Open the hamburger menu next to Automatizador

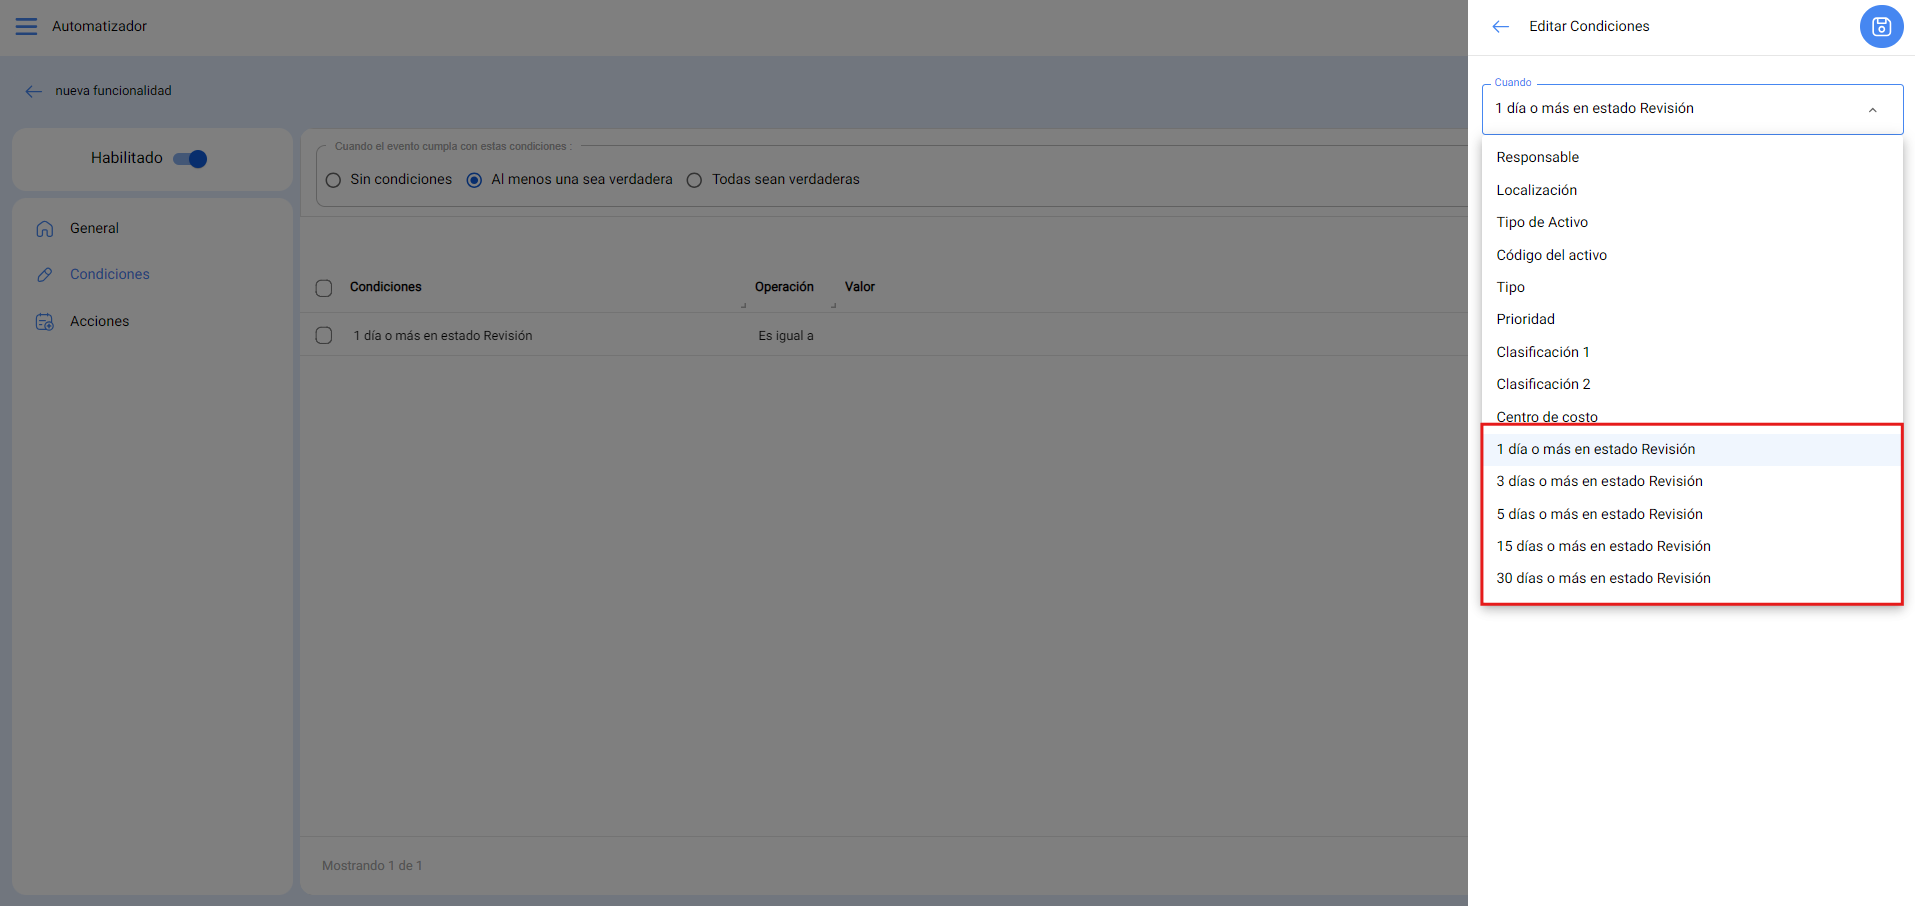[26, 26]
